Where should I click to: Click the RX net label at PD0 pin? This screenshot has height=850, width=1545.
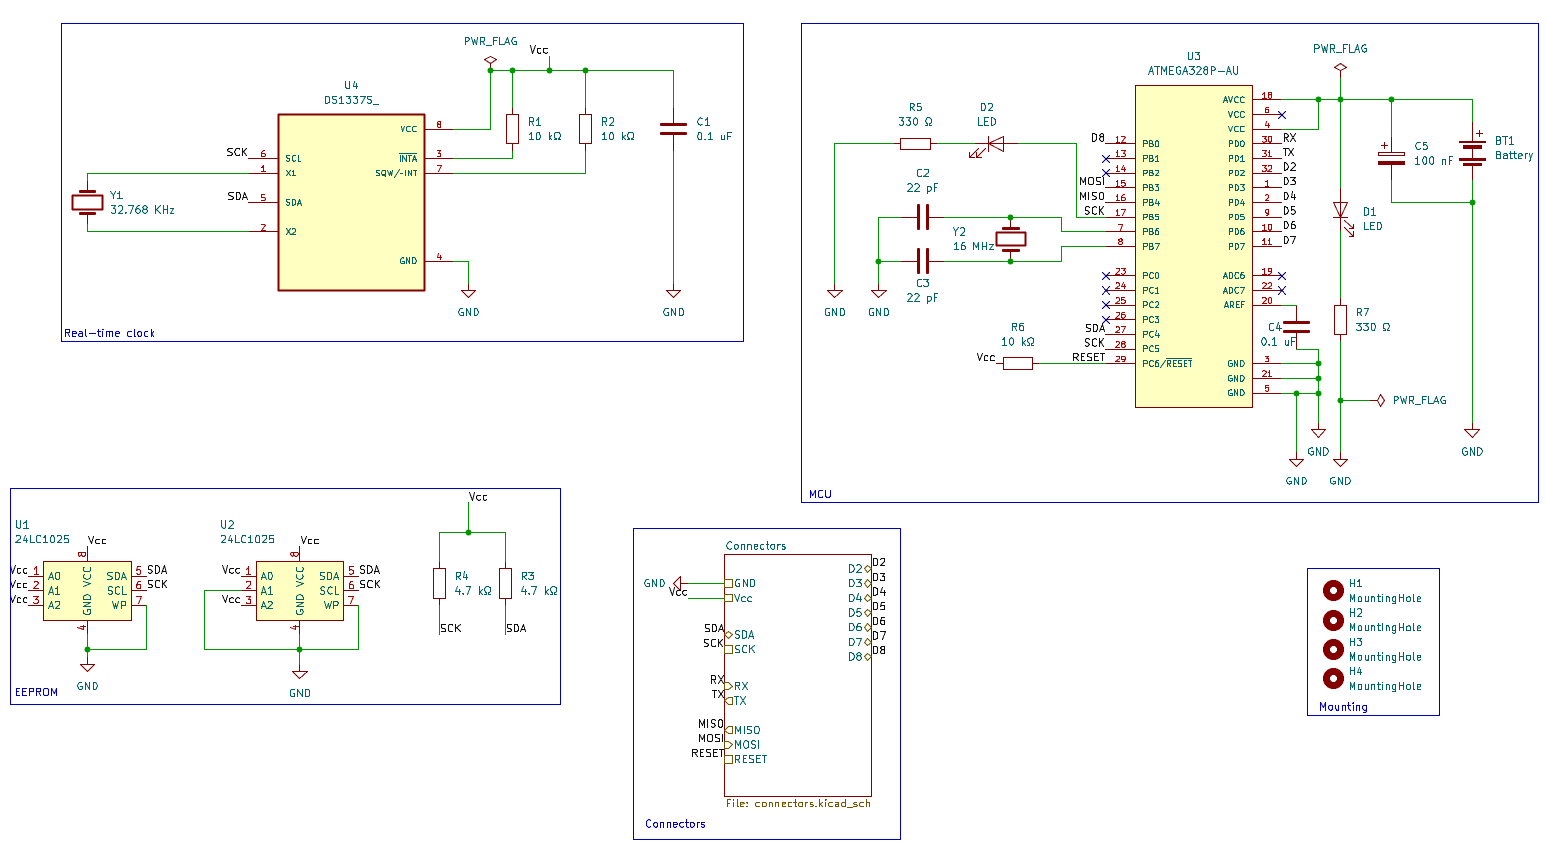tap(1290, 138)
